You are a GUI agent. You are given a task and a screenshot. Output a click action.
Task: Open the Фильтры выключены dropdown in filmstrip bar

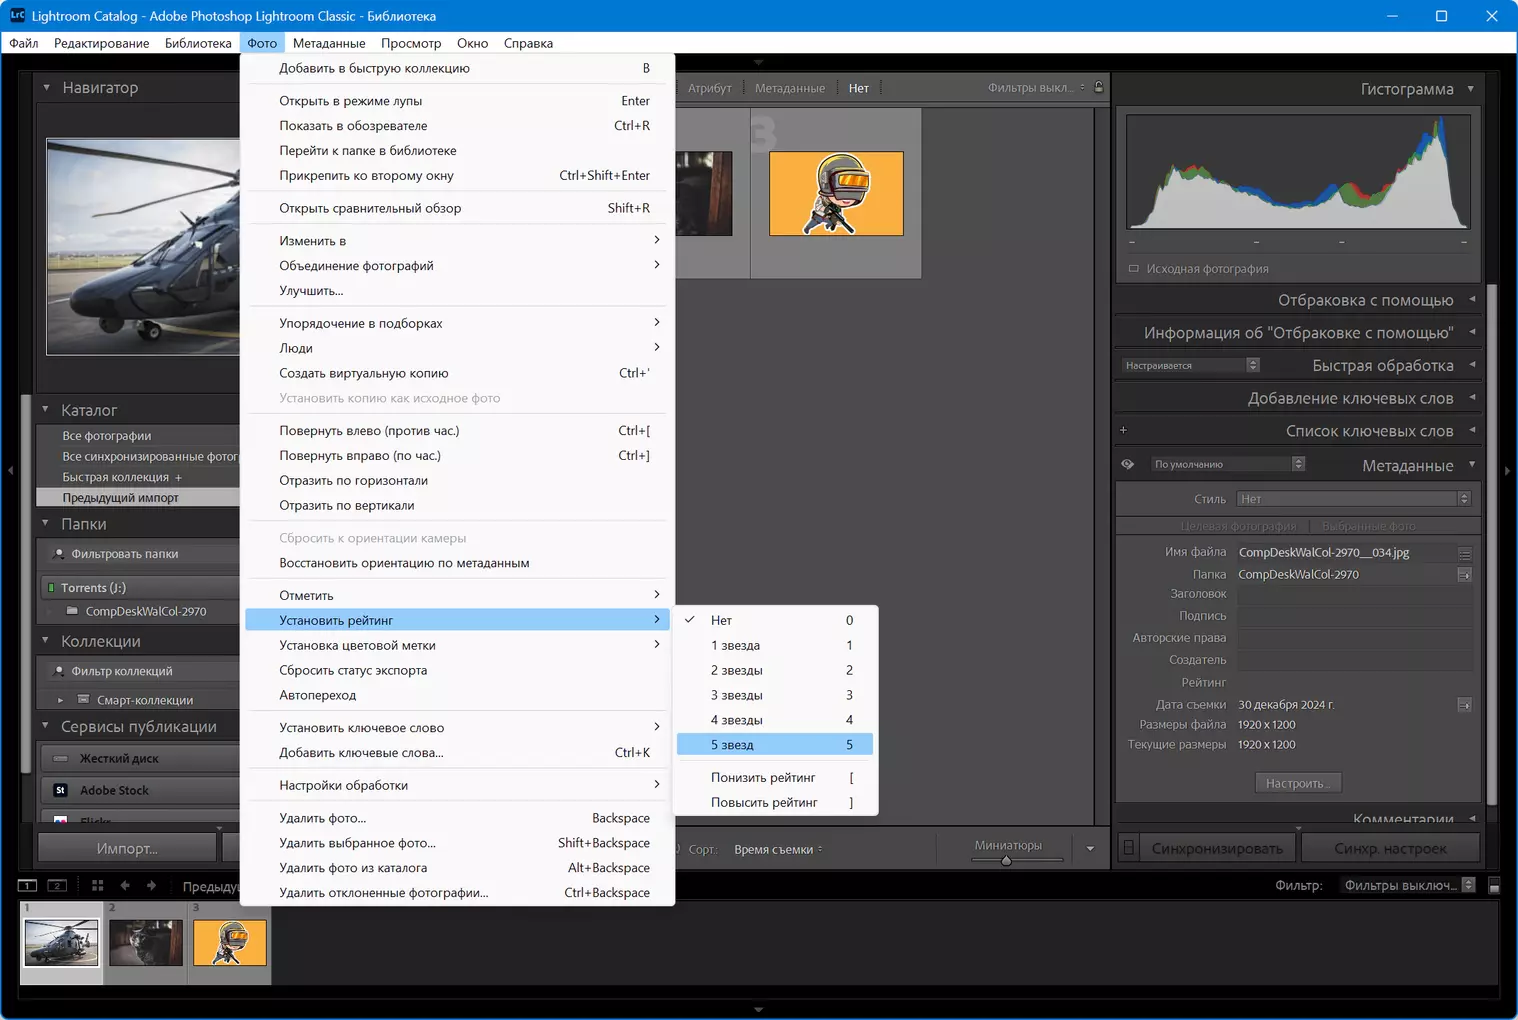pos(1408,885)
